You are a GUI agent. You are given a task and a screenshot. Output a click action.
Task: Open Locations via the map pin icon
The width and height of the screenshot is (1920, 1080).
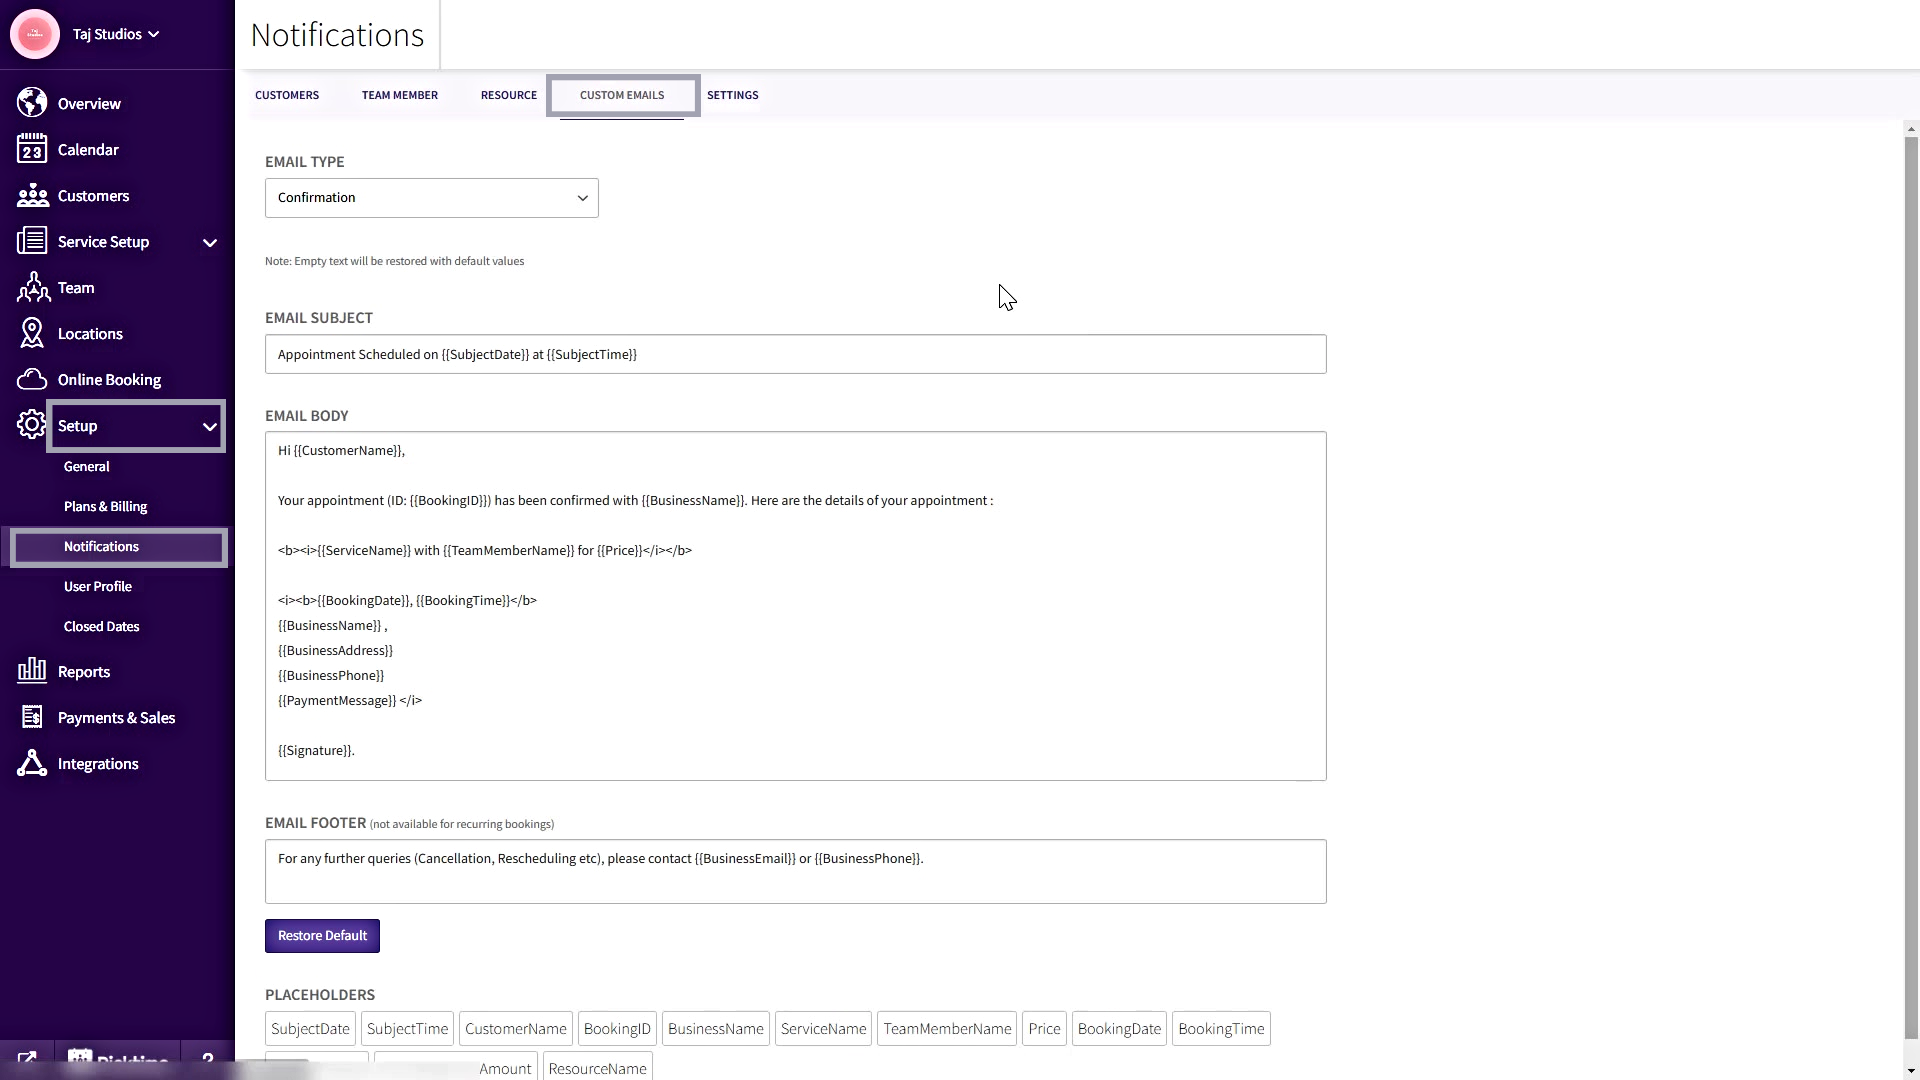[32, 333]
